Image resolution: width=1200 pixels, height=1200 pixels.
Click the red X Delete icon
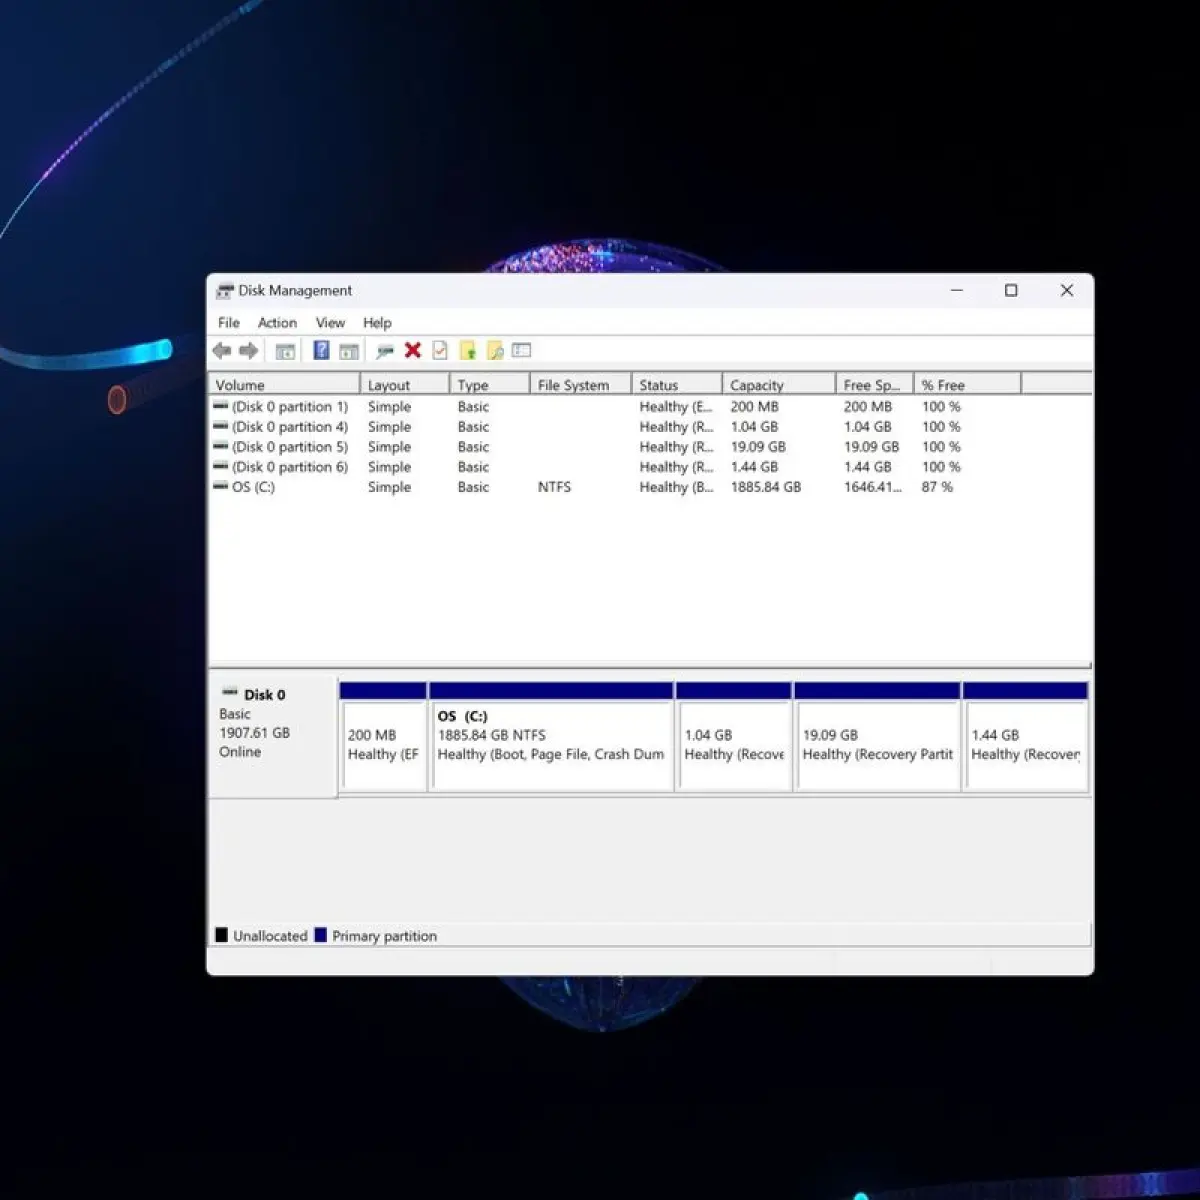click(x=412, y=350)
